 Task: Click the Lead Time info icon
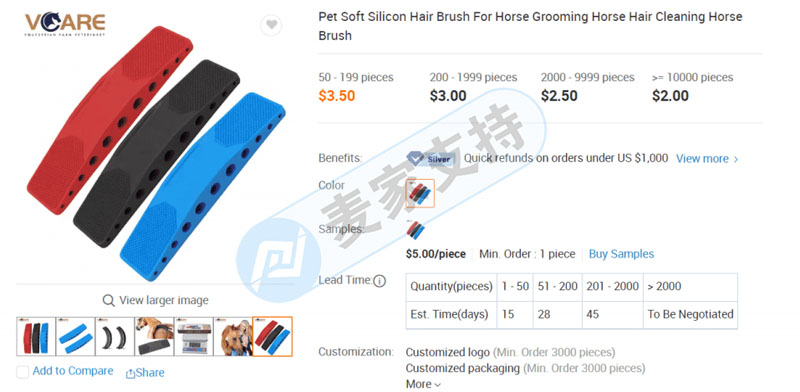point(380,281)
